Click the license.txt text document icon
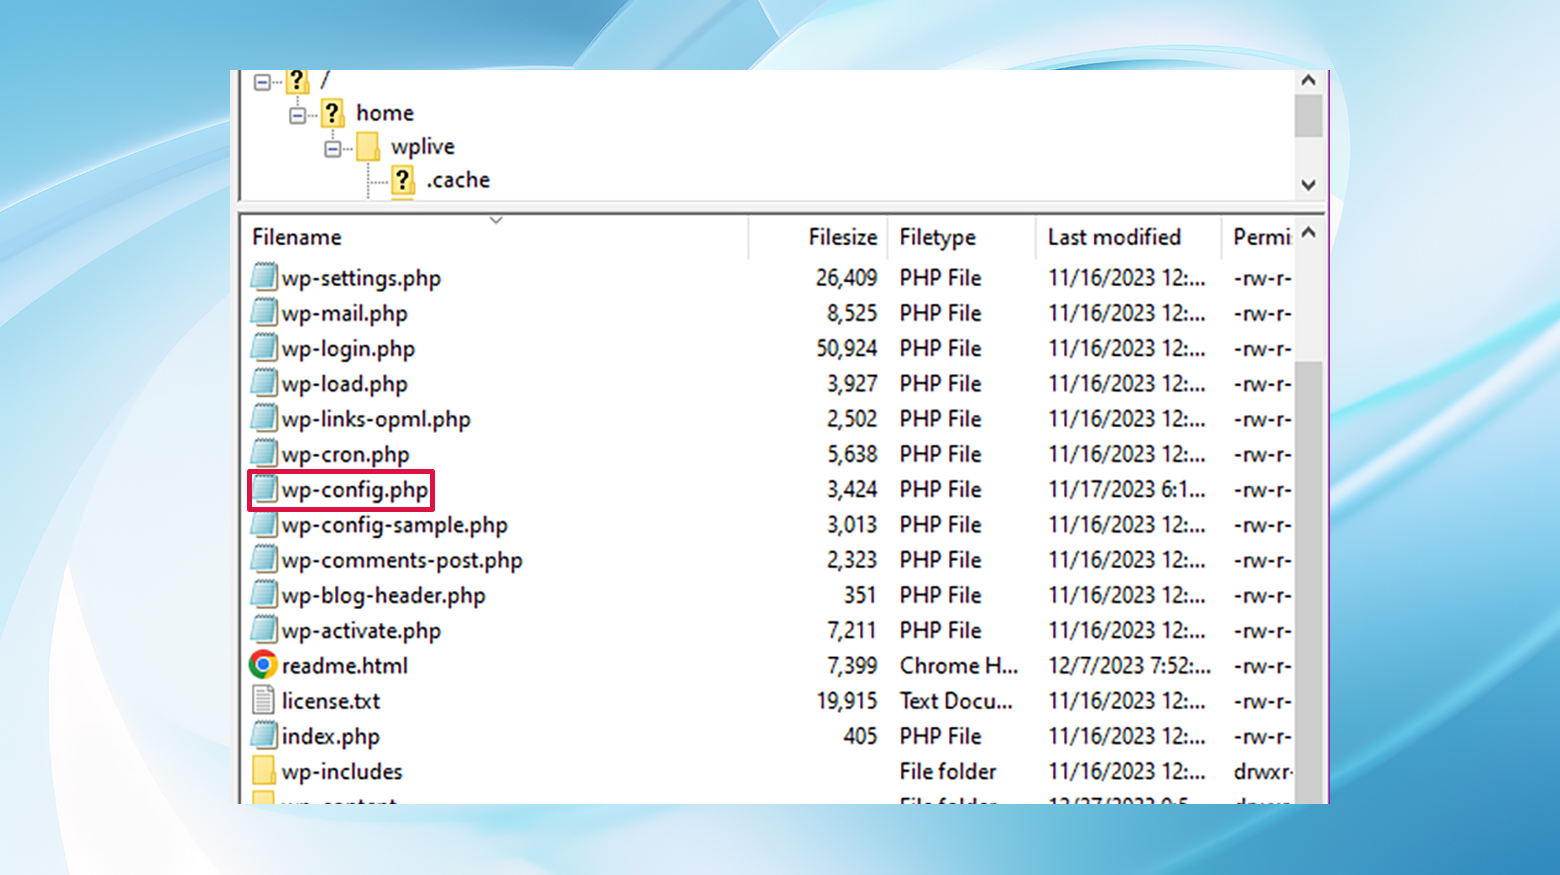 coord(262,700)
